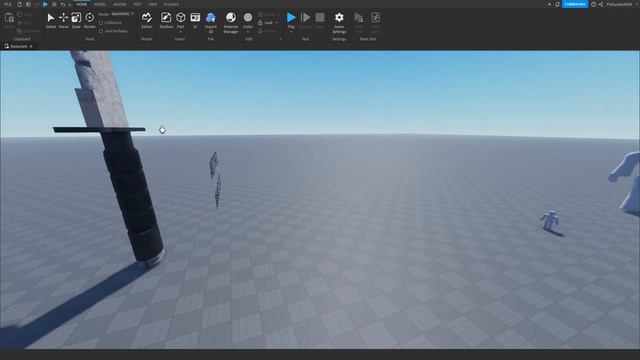
Task: Insert a new Part
Action: pyautogui.click(x=180, y=18)
